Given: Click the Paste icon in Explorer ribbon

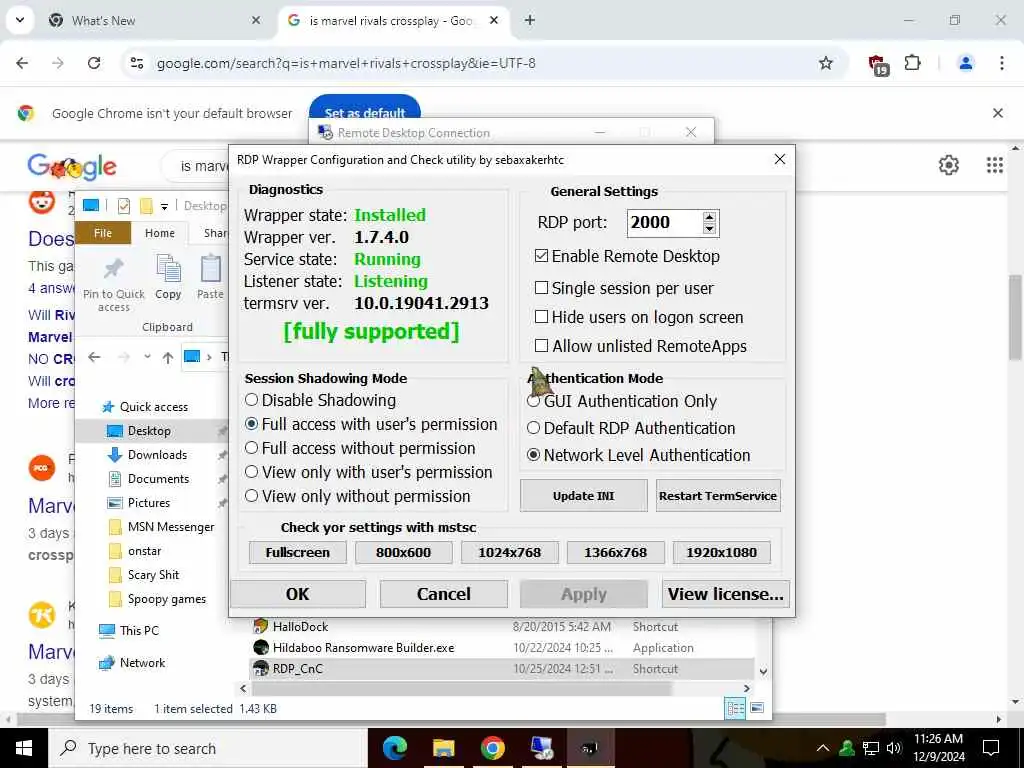Looking at the screenshot, I should 210,268.
